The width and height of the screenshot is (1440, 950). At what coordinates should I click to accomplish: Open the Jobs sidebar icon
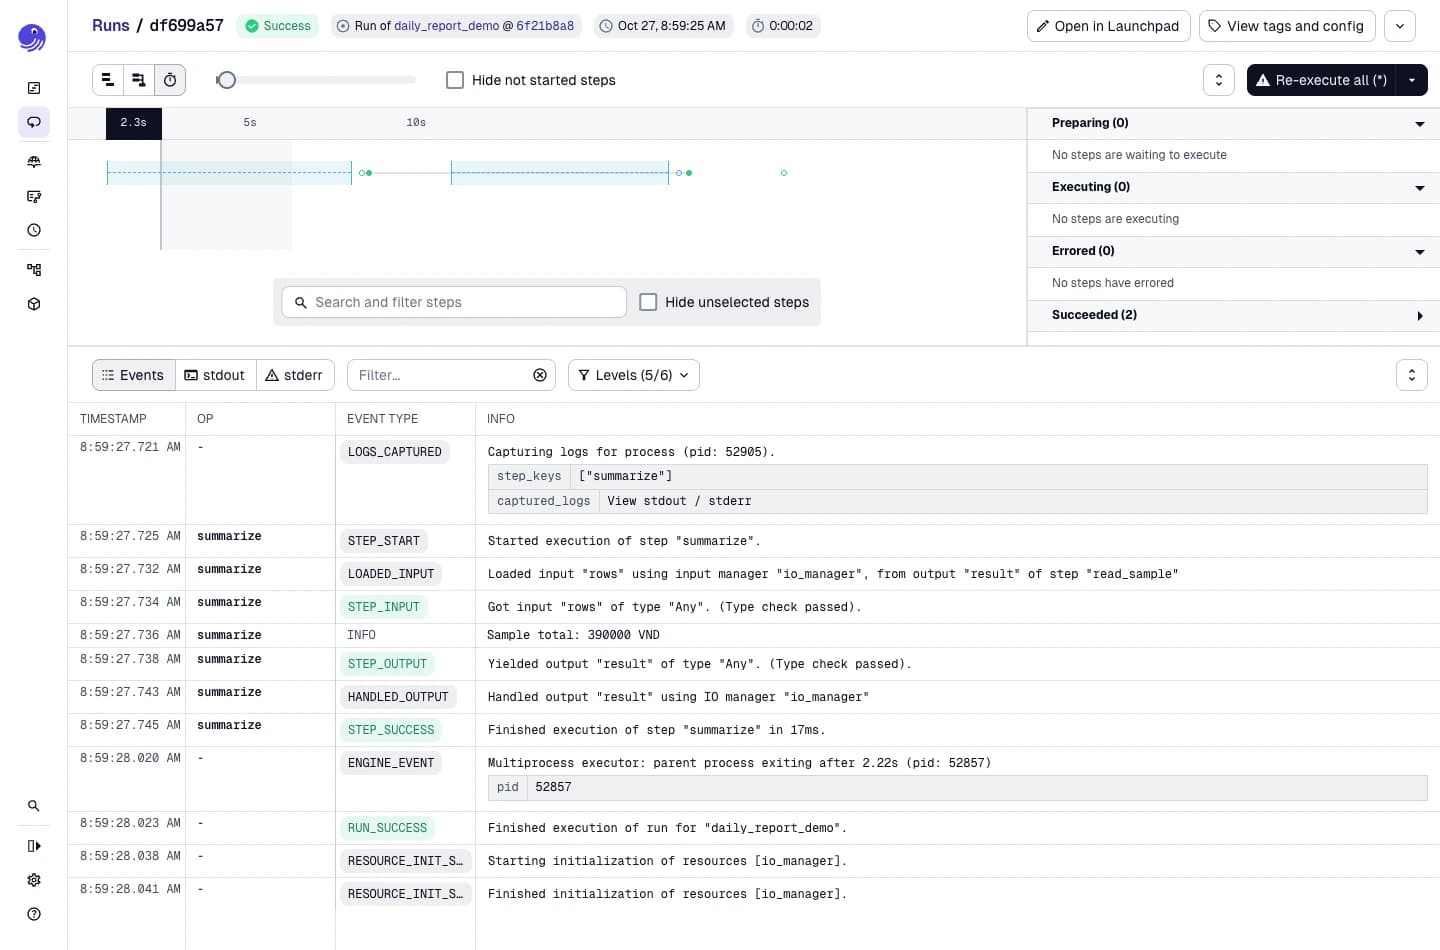pos(34,196)
